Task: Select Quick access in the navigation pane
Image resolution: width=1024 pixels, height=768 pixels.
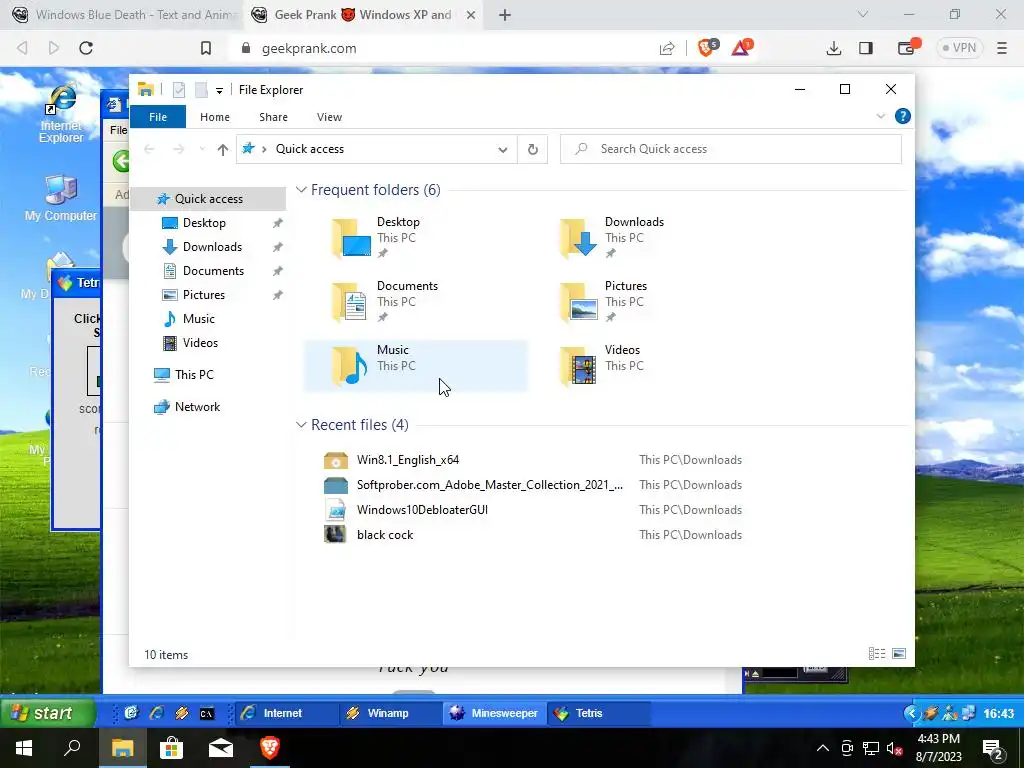Action: 208,199
